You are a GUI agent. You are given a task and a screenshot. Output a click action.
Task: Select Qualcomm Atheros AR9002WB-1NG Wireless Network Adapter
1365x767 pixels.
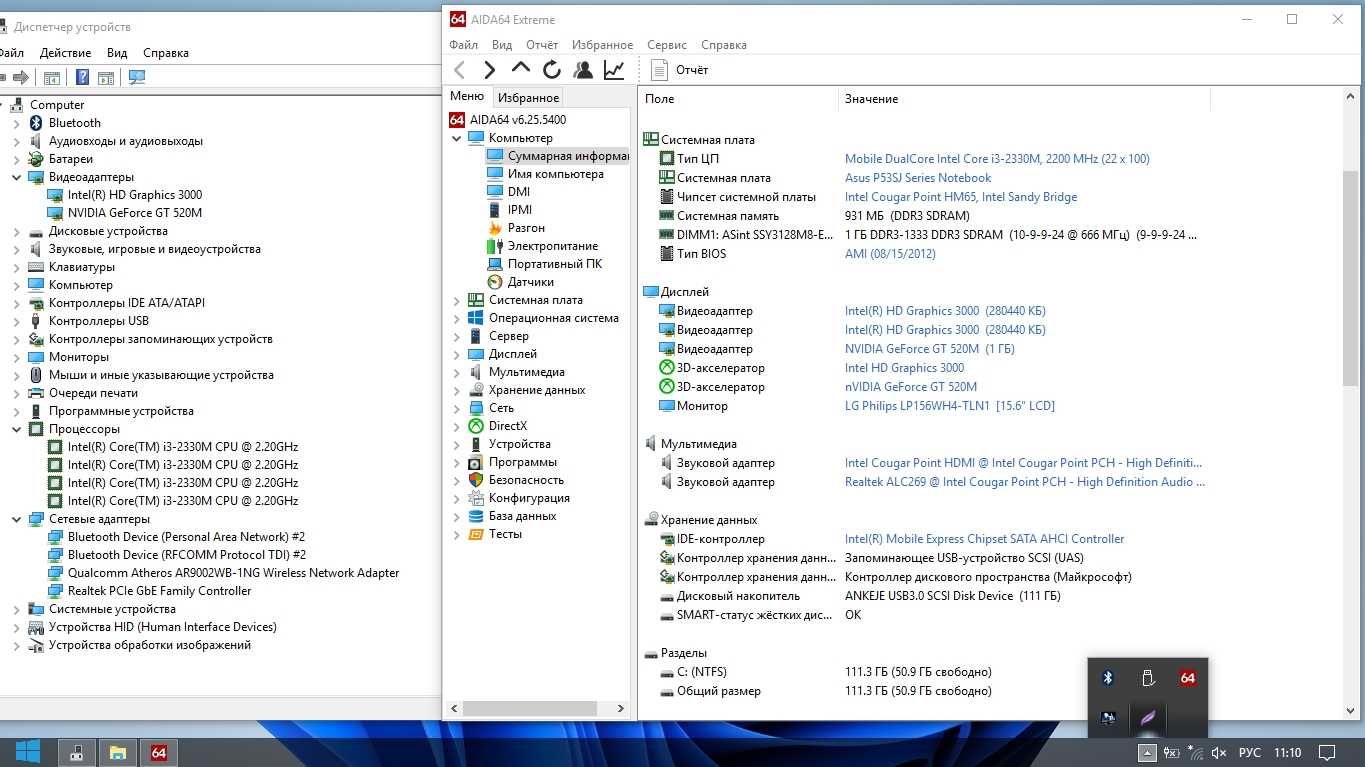tap(224, 573)
